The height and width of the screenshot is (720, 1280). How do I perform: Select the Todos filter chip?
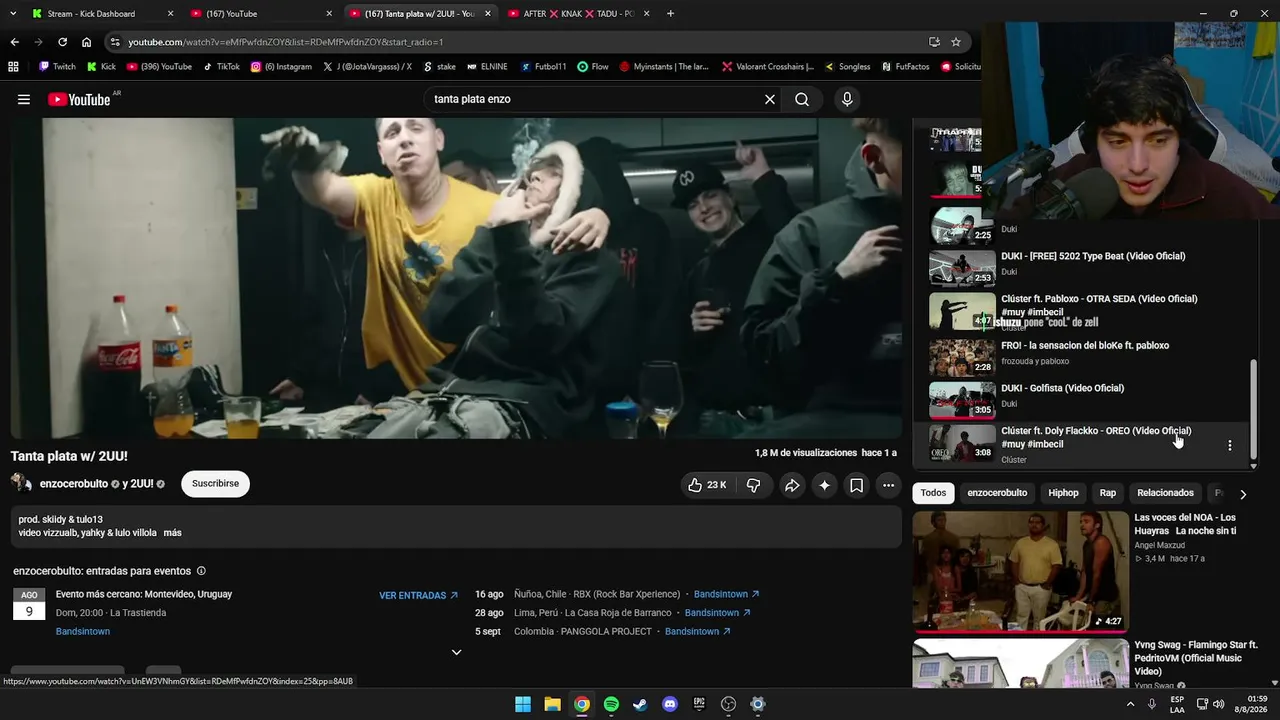click(933, 493)
